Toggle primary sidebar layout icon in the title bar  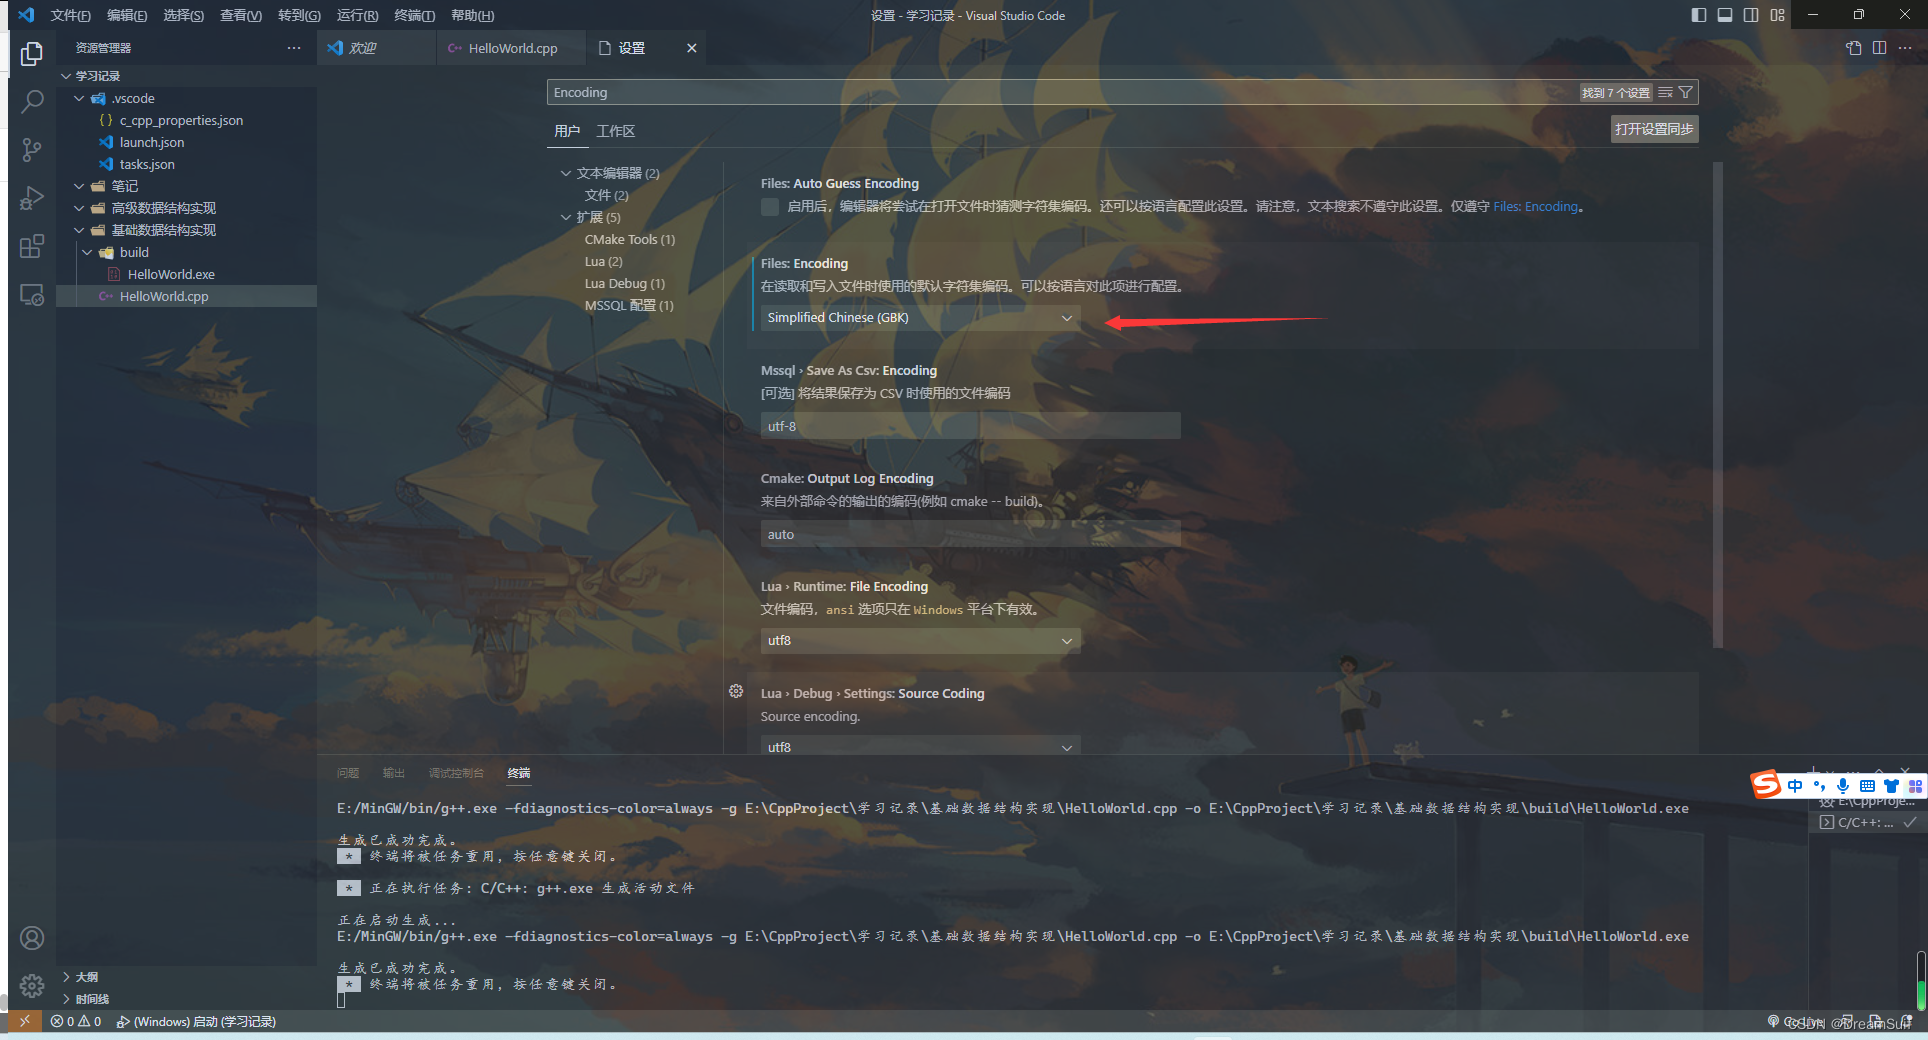[x=1699, y=15]
